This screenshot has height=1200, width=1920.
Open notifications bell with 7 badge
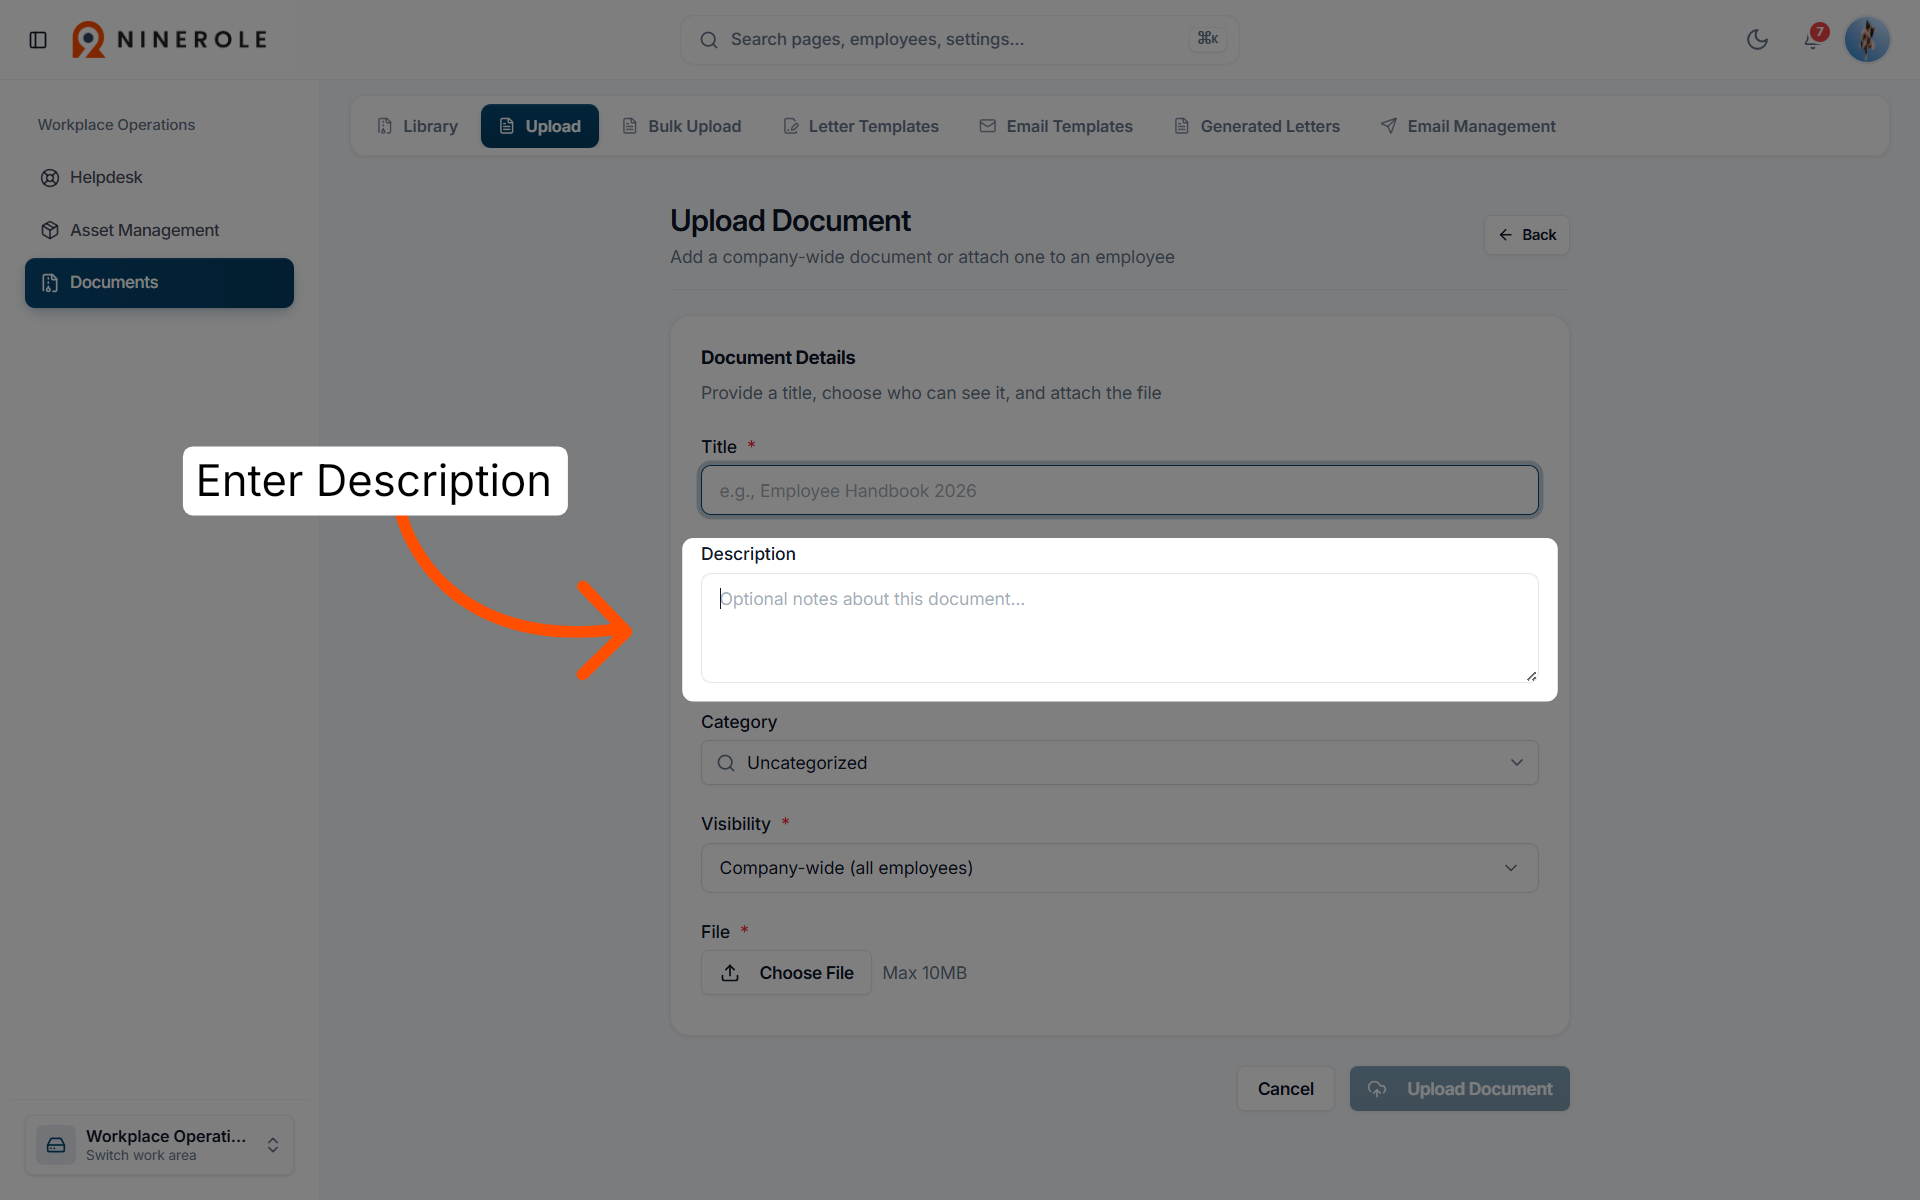(1813, 39)
